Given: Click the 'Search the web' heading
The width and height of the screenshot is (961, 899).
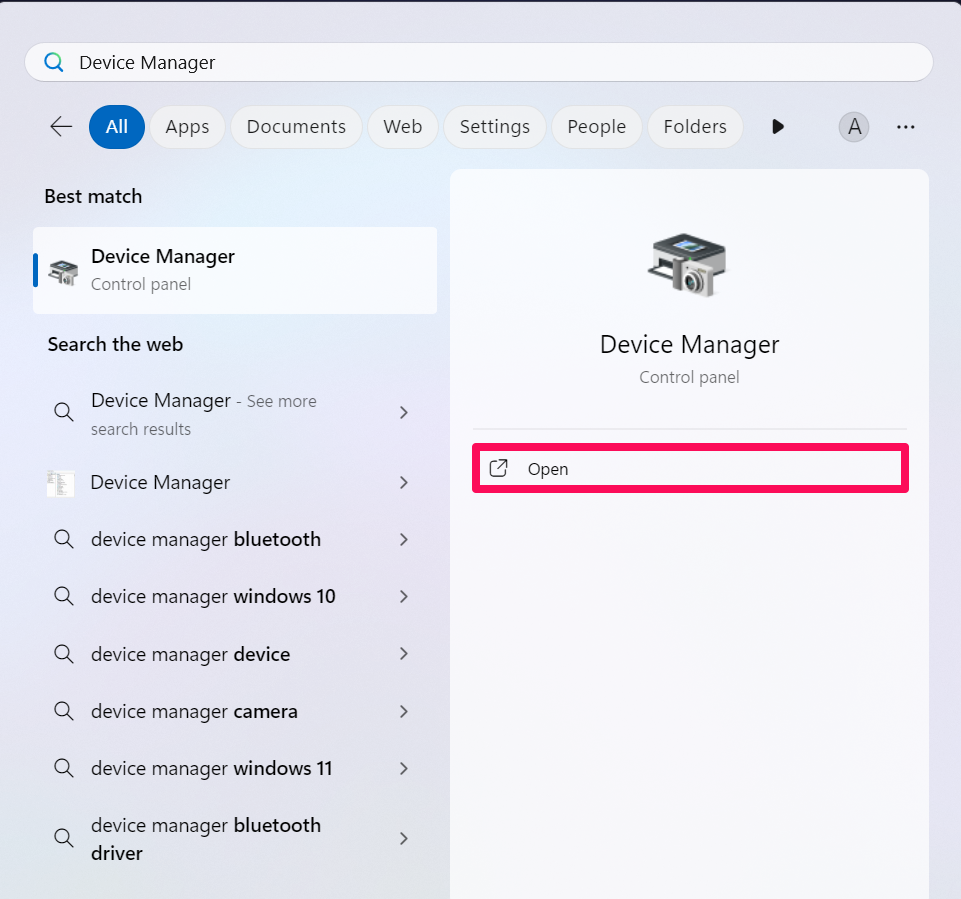Looking at the screenshot, I should (115, 344).
